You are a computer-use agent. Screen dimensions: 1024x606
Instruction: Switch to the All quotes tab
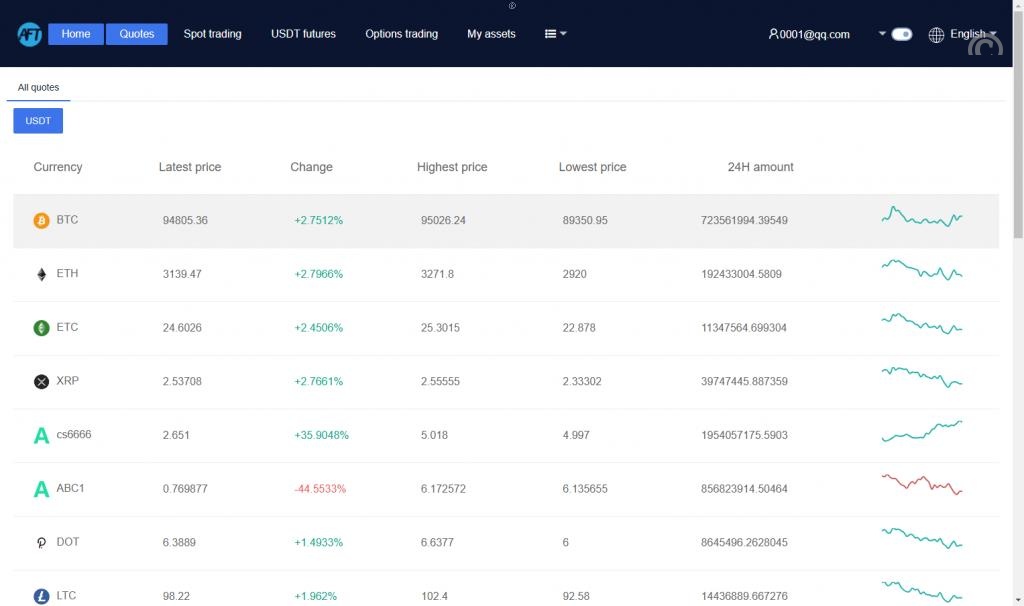[x=38, y=88]
